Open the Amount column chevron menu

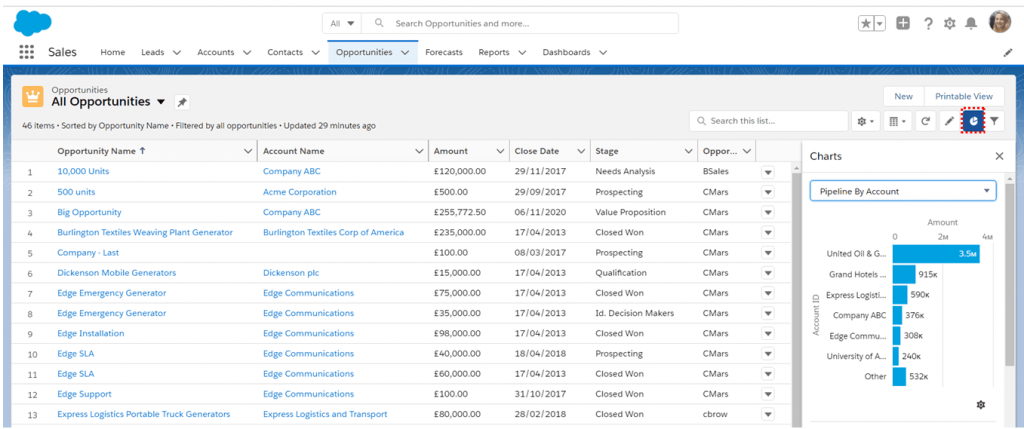500,151
